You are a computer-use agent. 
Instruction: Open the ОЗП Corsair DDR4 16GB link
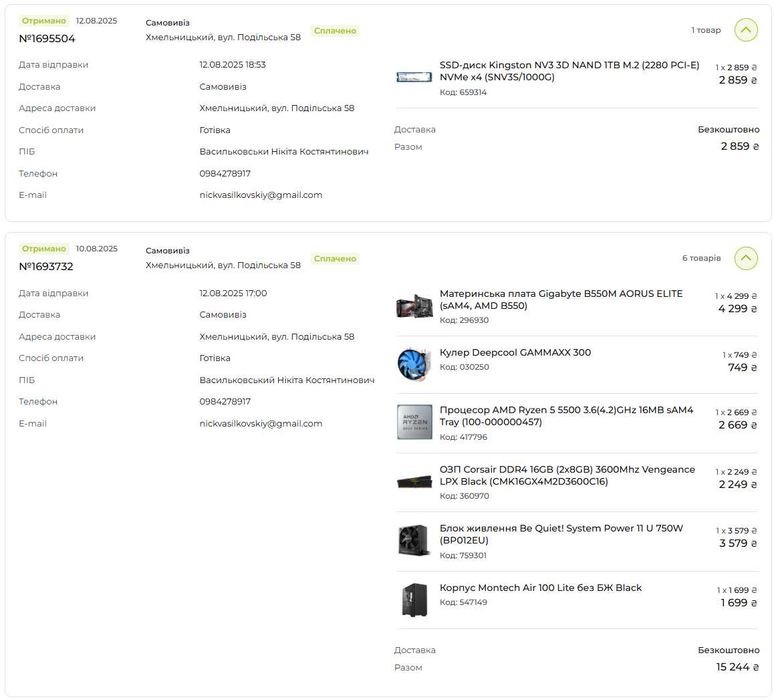click(567, 475)
